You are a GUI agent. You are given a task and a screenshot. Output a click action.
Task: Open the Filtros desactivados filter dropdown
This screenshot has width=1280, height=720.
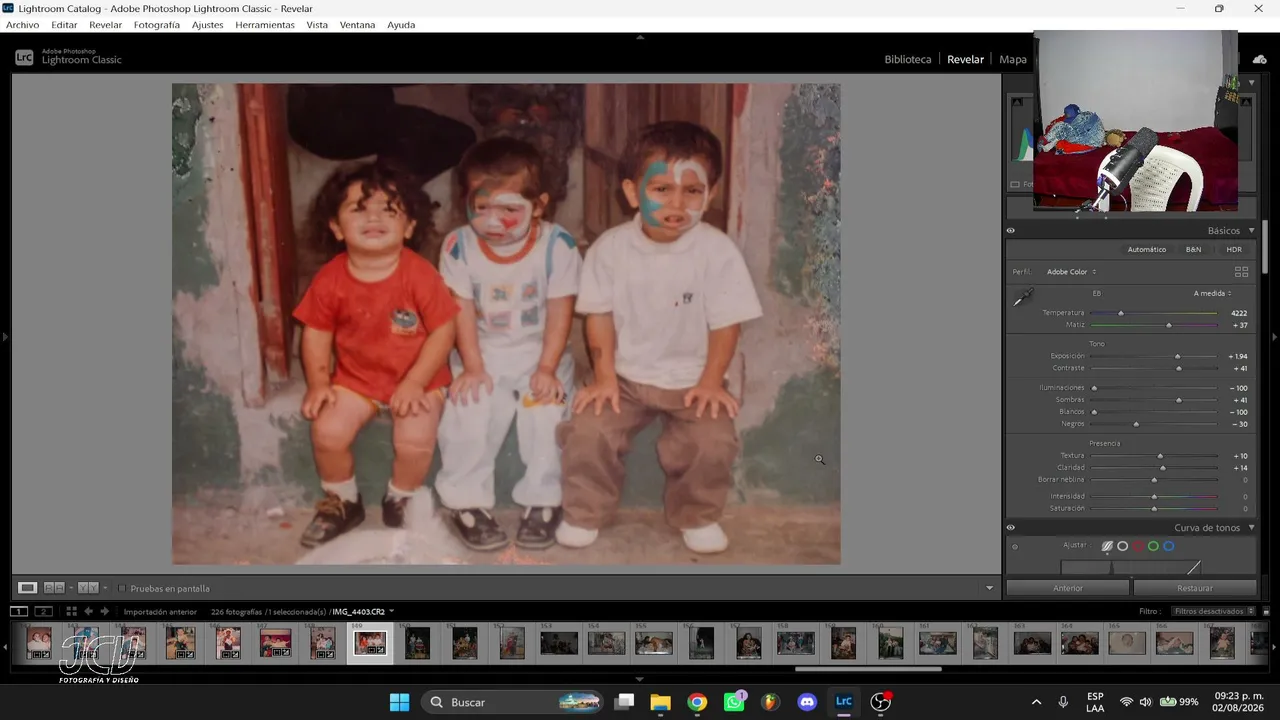pos(1212,611)
